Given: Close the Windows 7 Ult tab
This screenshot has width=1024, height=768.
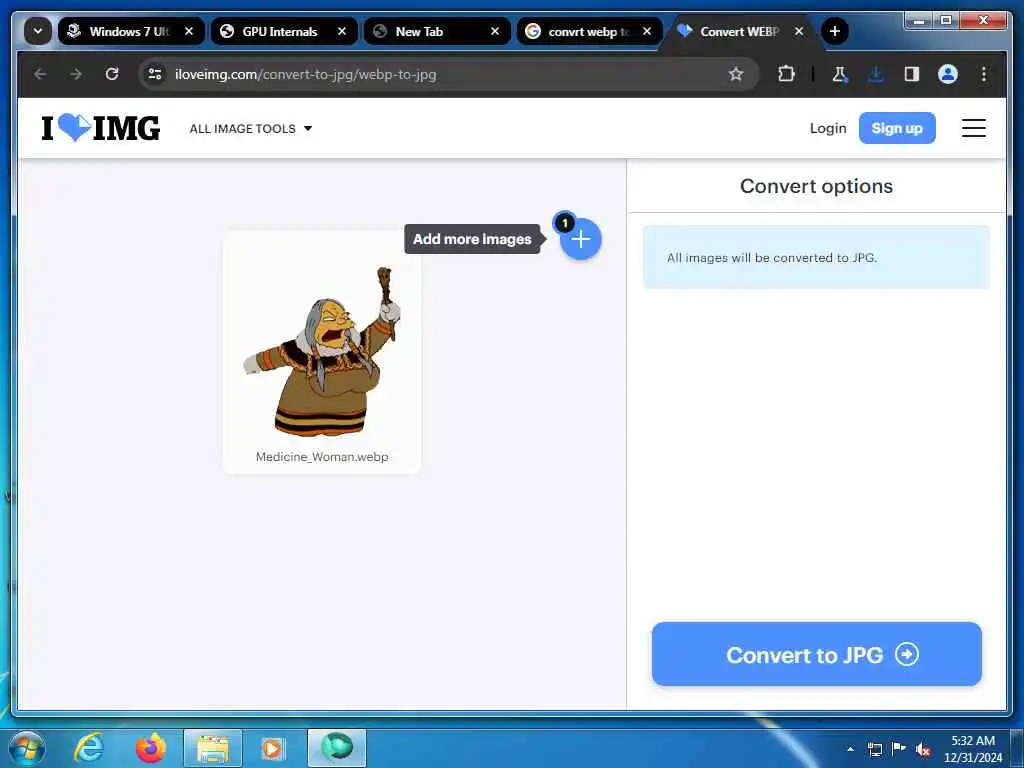Looking at the screenshot, I should pos(189,31).
